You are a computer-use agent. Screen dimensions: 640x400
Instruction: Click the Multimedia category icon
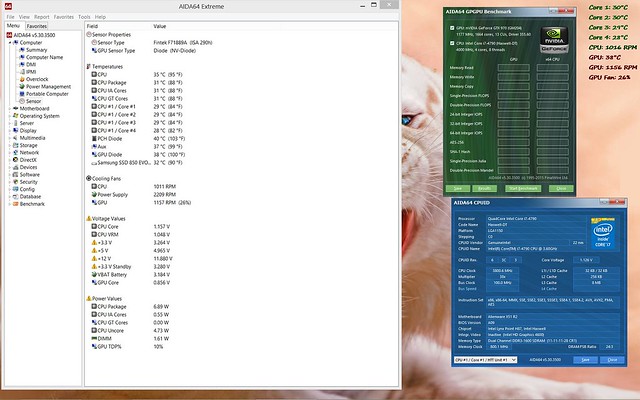tap(16, 138)
